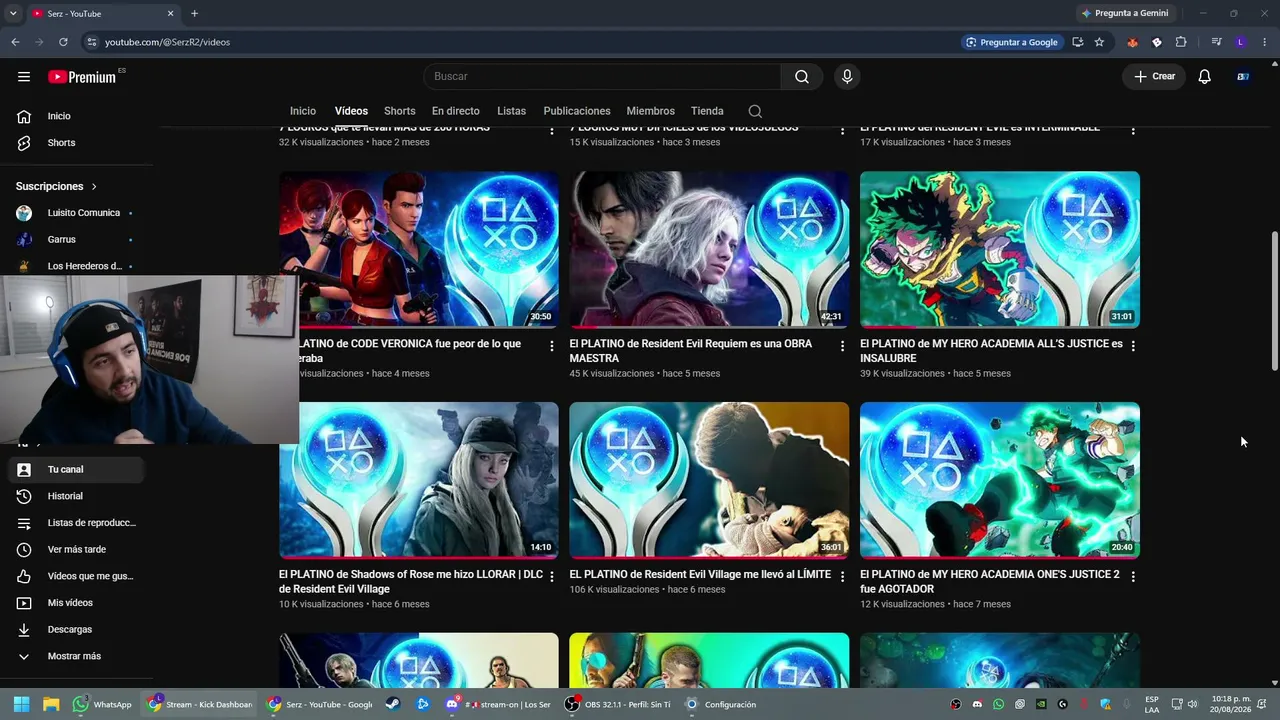The width and height of the screenshot is (1280, 720).
Task: Play the Resident Evil Village thumbnail
Action: (709, 480)
